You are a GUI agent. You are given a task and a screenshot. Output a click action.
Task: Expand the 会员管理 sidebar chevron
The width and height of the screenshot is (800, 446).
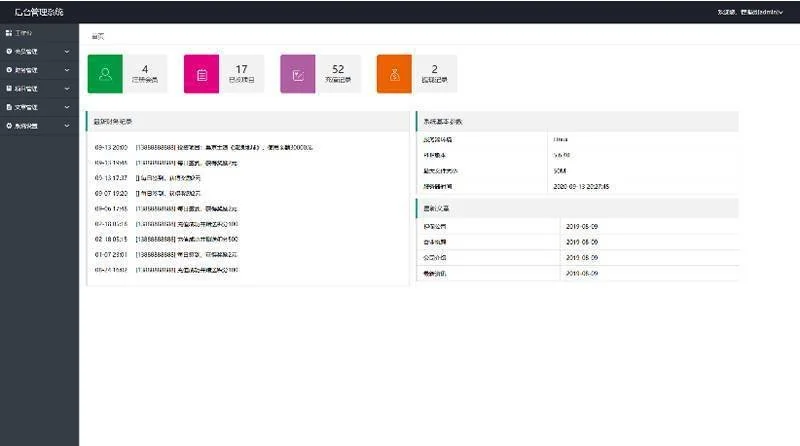67,51
